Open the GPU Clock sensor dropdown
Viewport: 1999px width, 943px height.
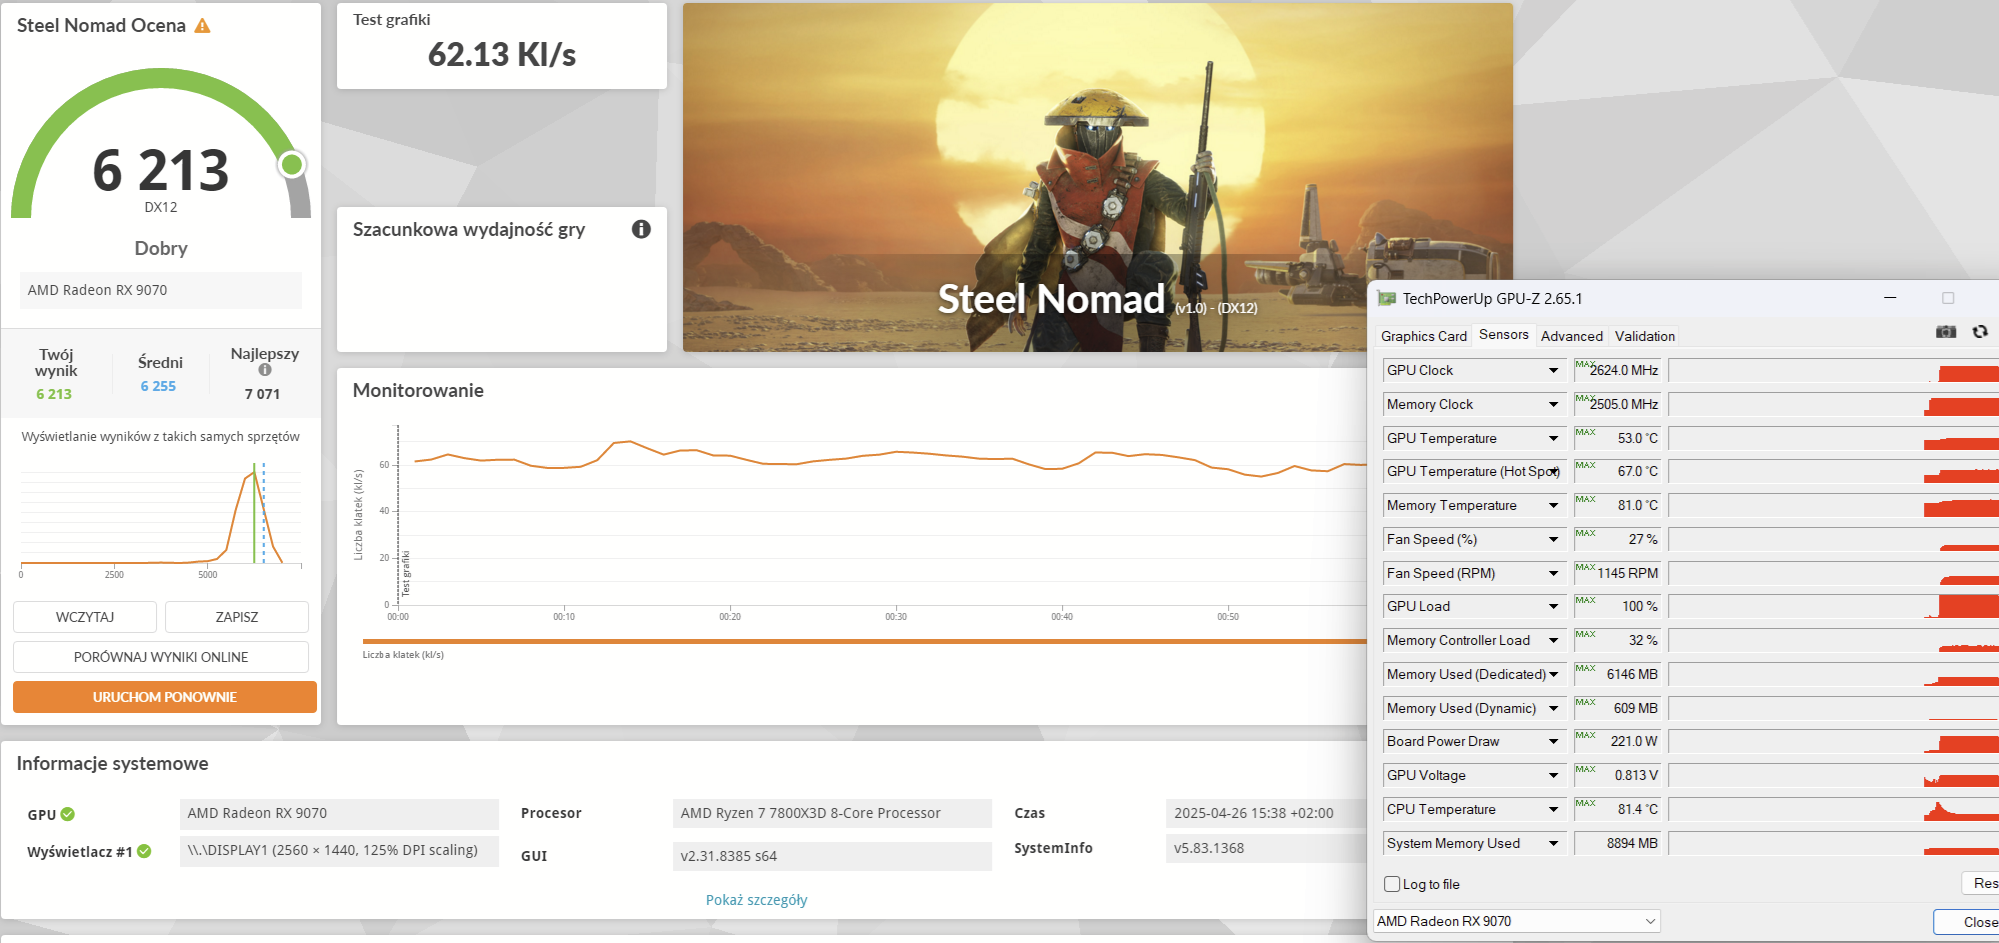click(1553, 371)
